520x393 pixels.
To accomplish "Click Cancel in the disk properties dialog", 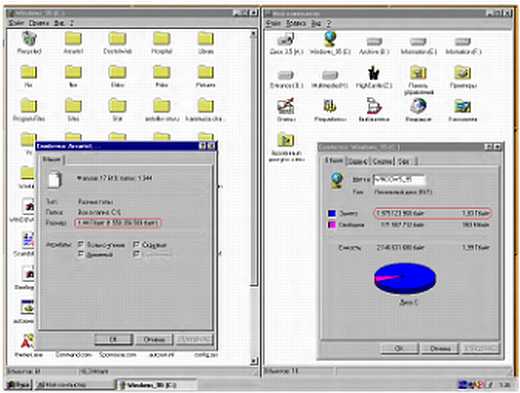I will pos(440,349).
